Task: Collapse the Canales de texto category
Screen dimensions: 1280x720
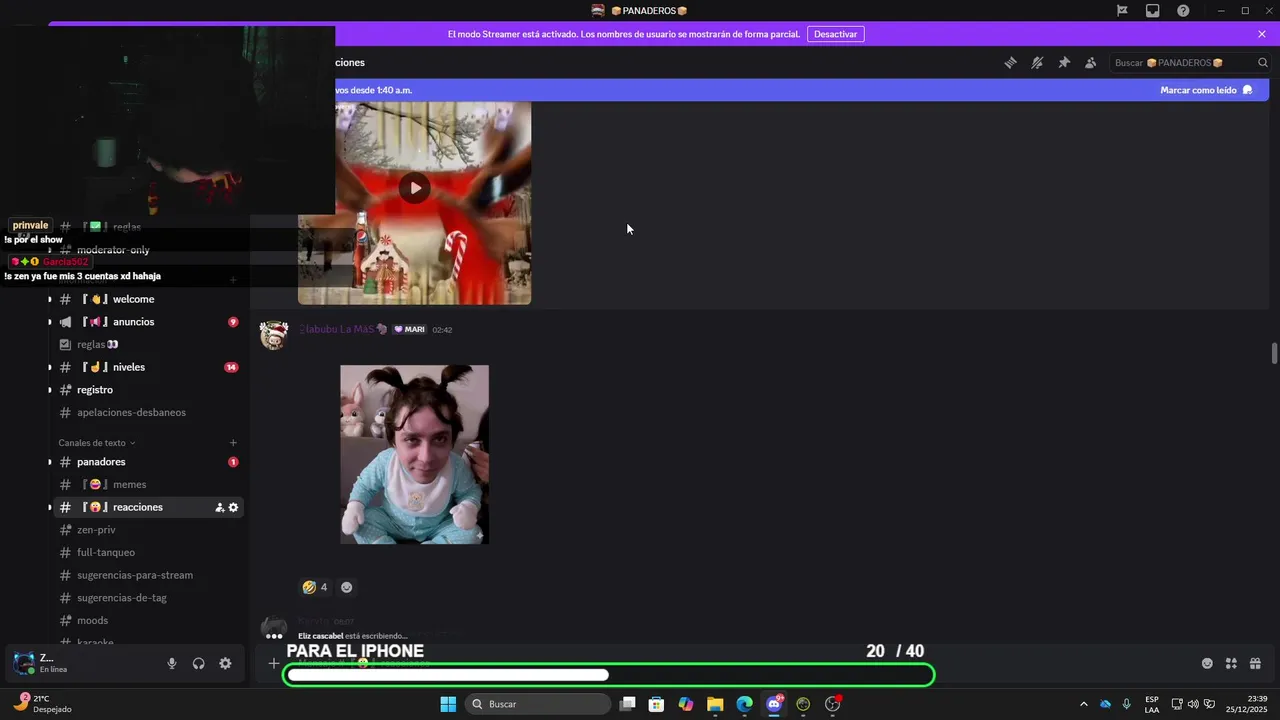Action: [x=97, y=443]
